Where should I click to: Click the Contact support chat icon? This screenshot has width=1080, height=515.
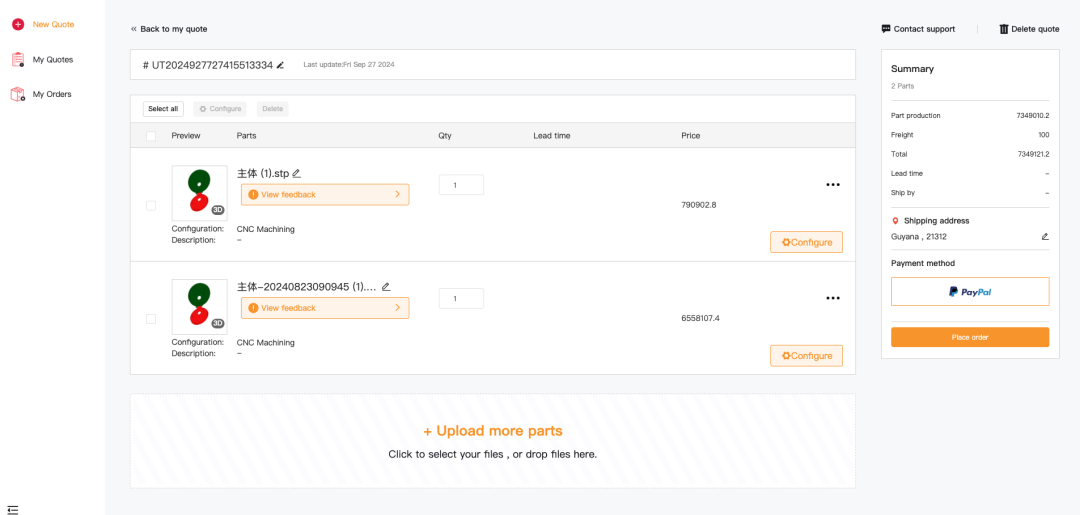point(886,29)
